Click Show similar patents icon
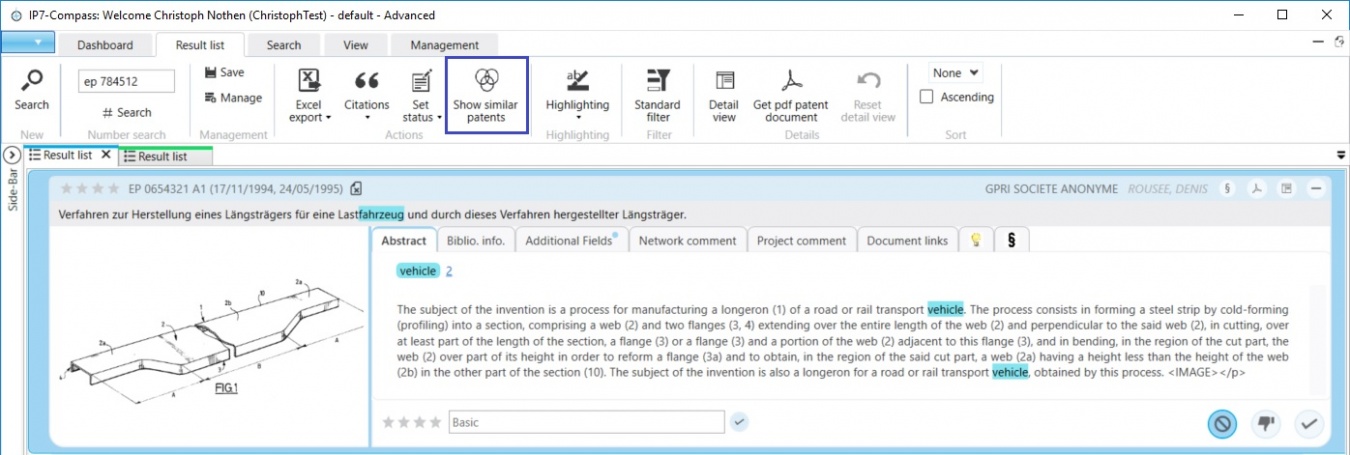This screenshot has width=1350, height=455. [x=486, y=81]
